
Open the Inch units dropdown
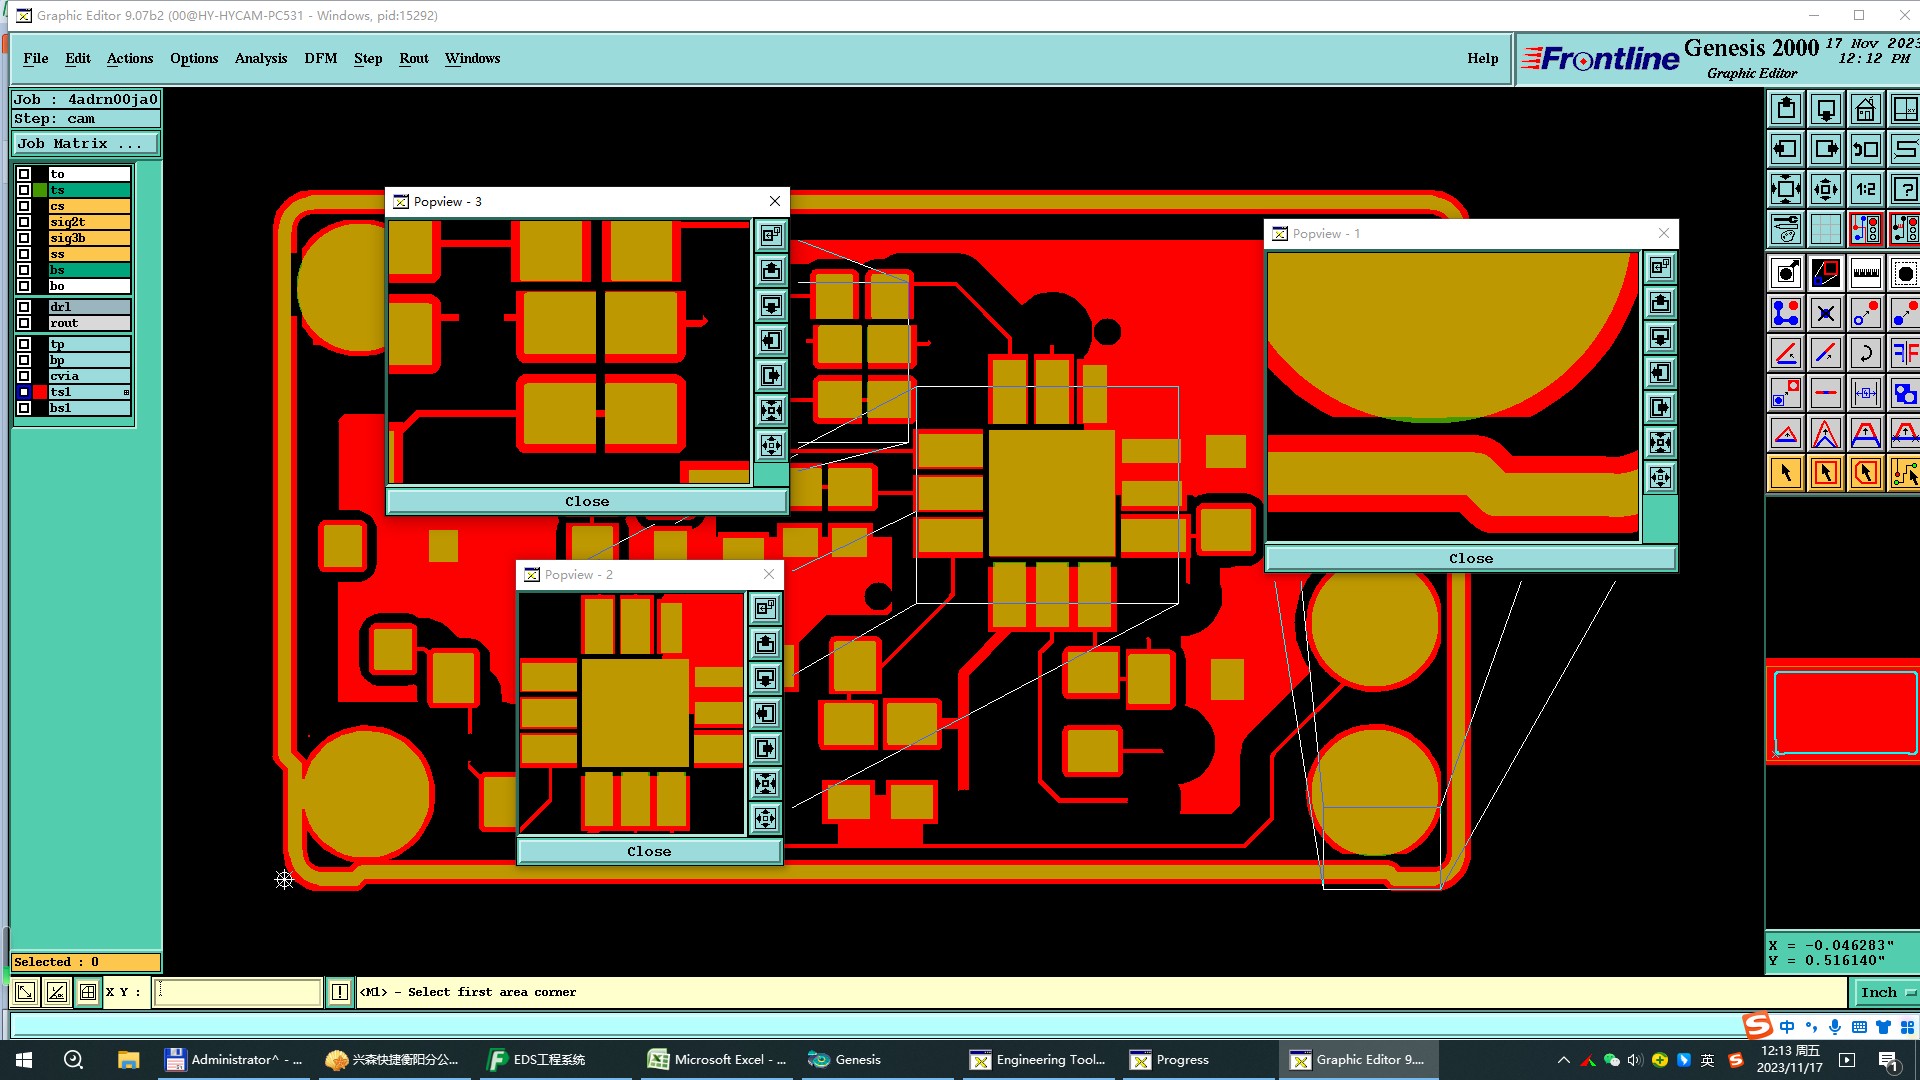pyautogui.click(x=1887, y=992)
